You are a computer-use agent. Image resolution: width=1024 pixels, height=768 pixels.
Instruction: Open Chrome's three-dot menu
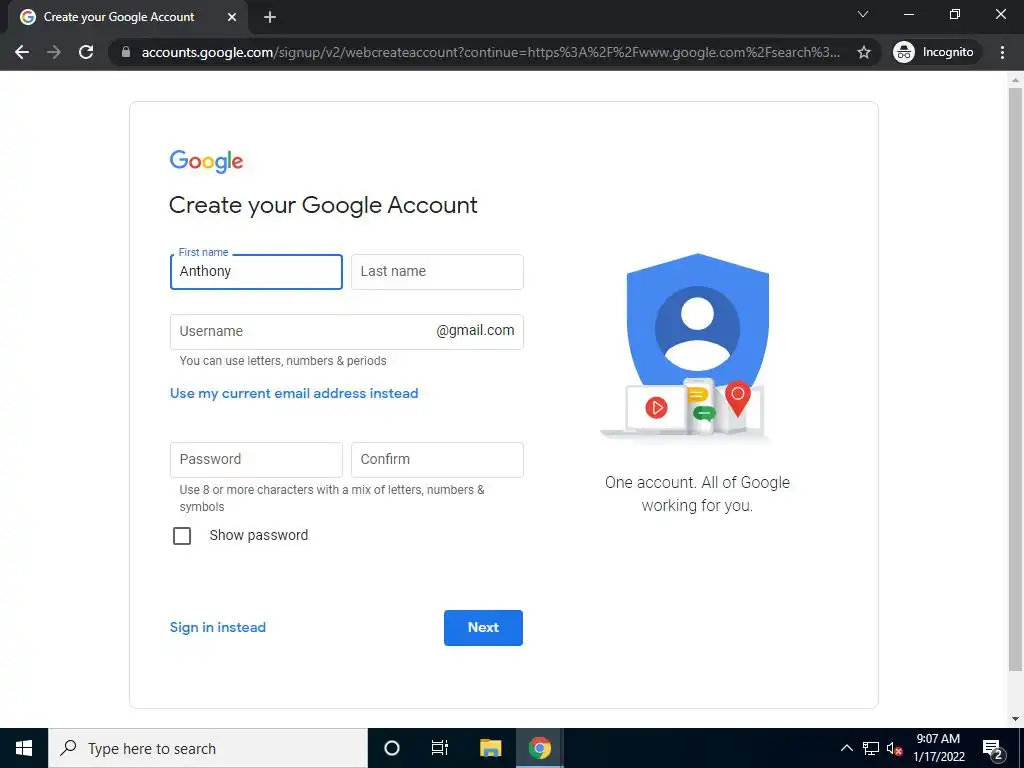tap(1002, 52)
